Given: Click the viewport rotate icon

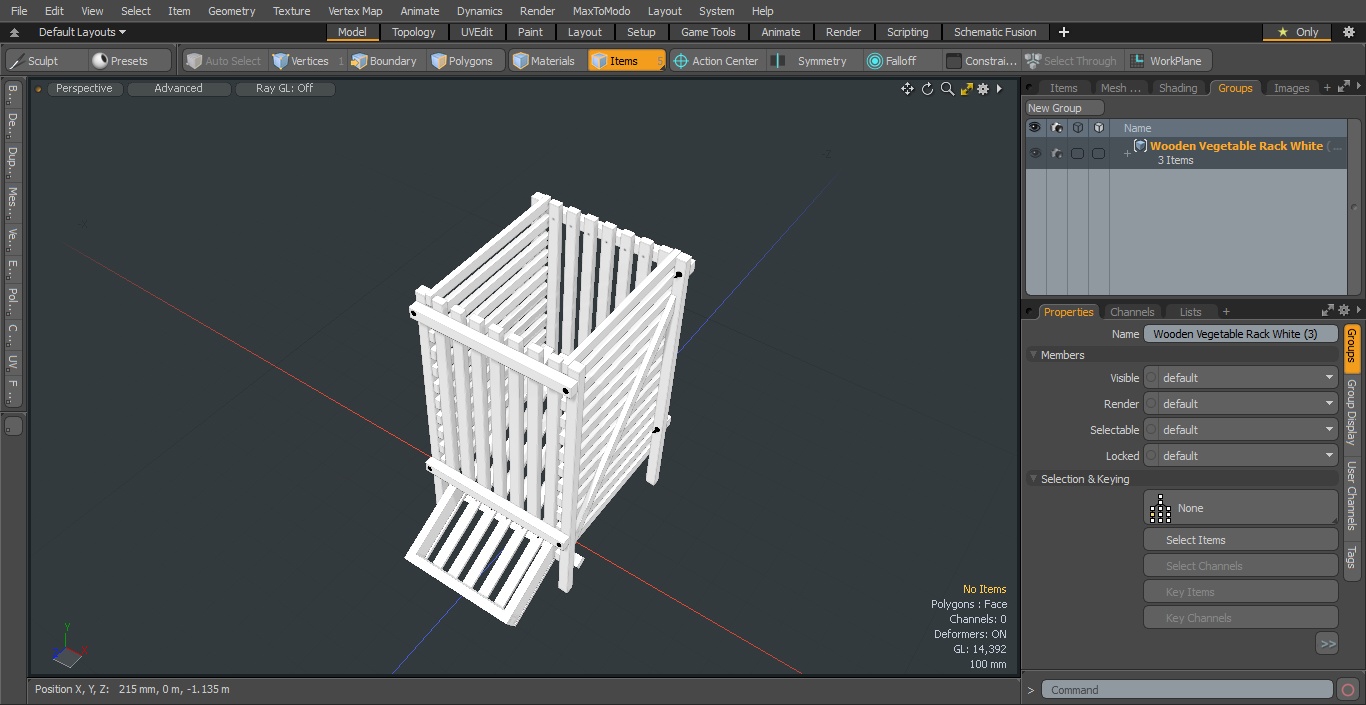Looking at the screenshot, I should 927,89.
